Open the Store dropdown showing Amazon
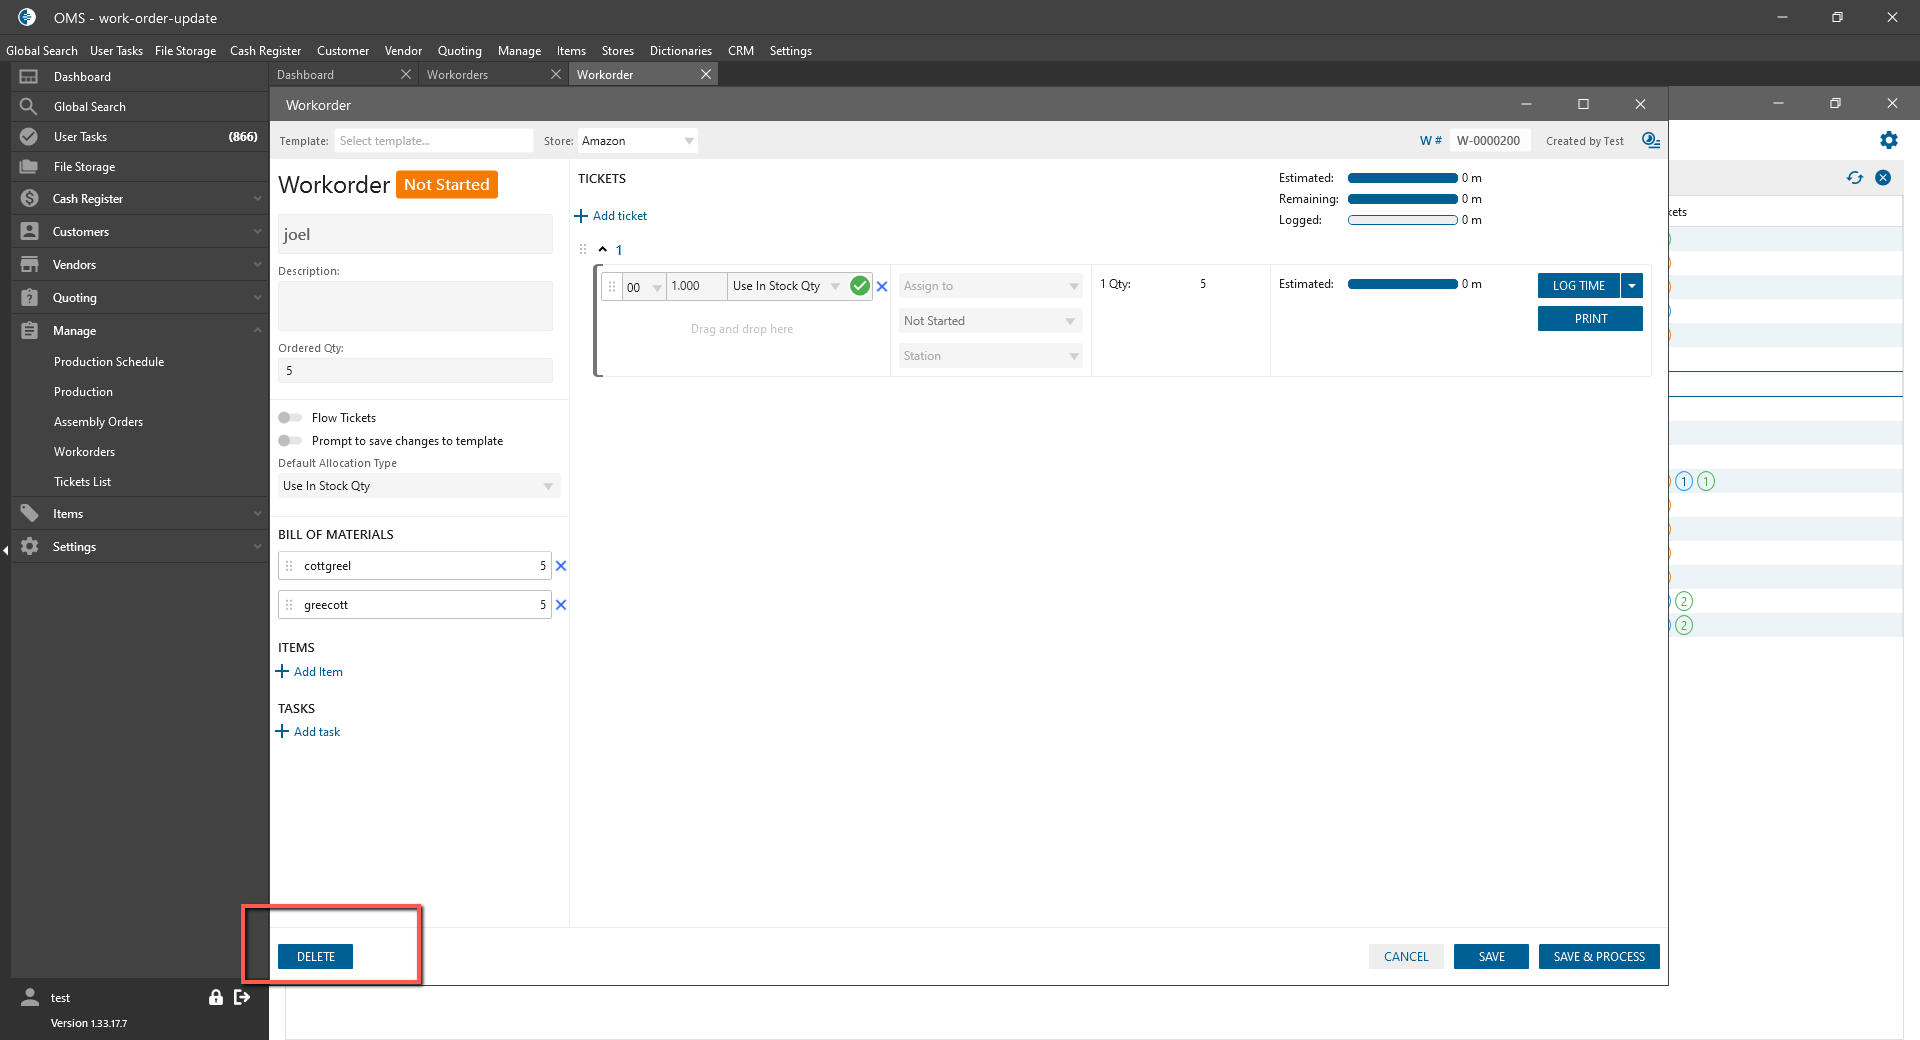1920x1040 pixels. (638, 141)
